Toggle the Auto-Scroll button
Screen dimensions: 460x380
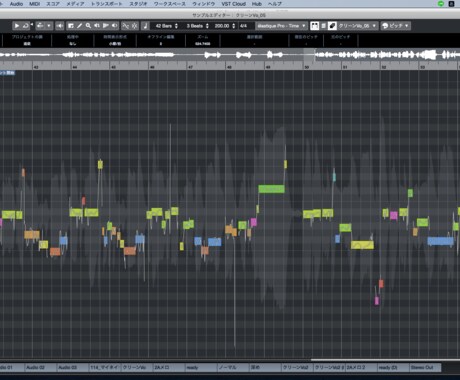[134, 26]
